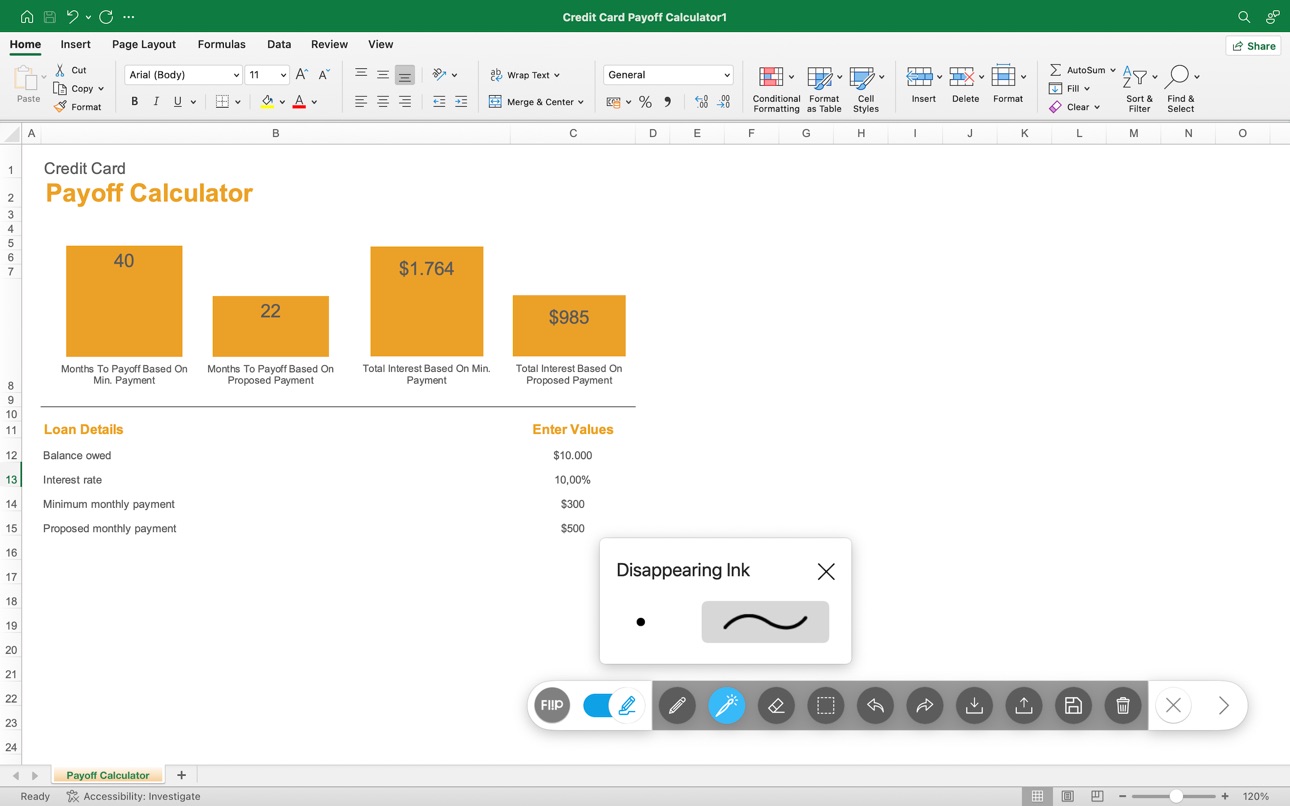Expand the Merge & Center dropdown arrow

pyautogui.click(x=581, y=102)
